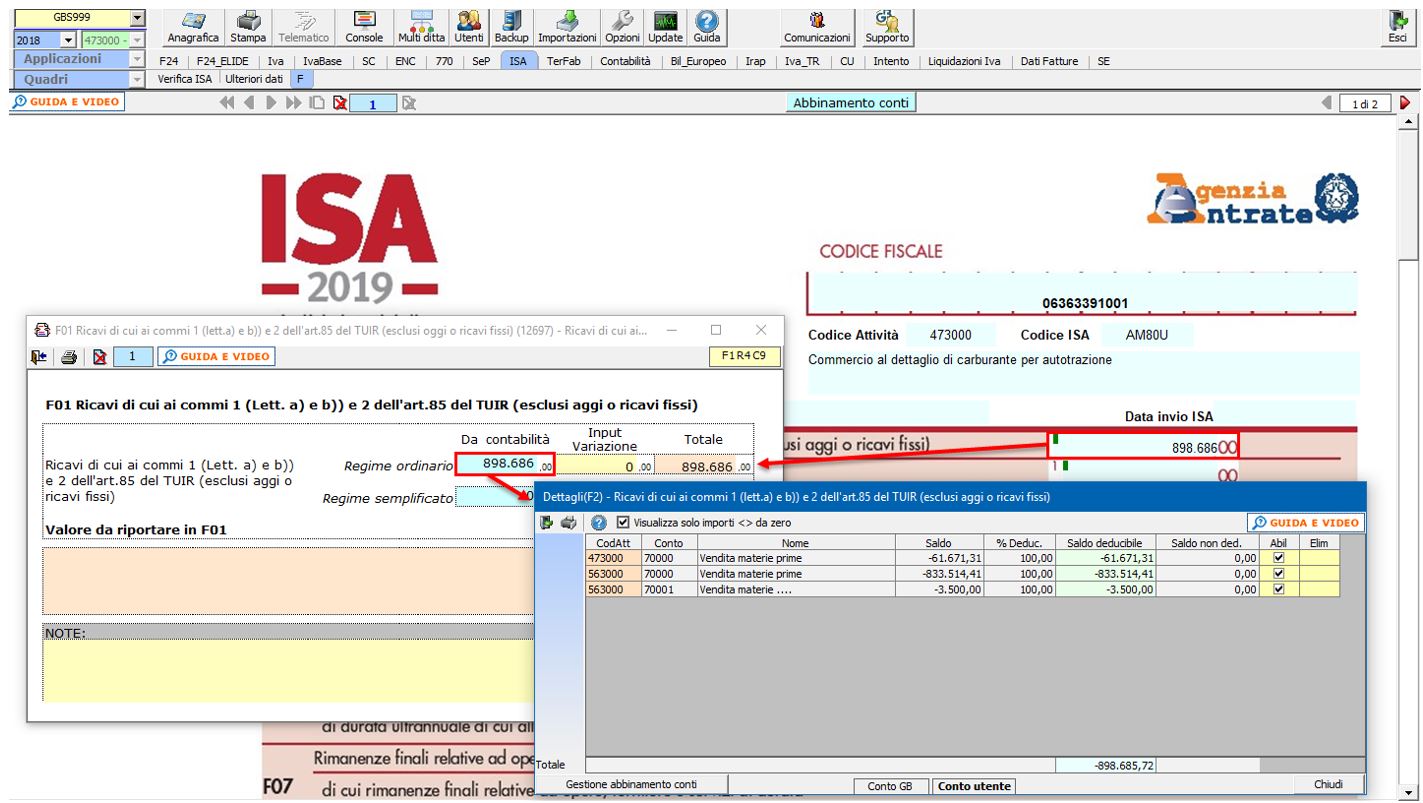The image size is (1423, 803).
Task: Toggle Visualizza solo importi <> da zero
Action: coord(624,522)
